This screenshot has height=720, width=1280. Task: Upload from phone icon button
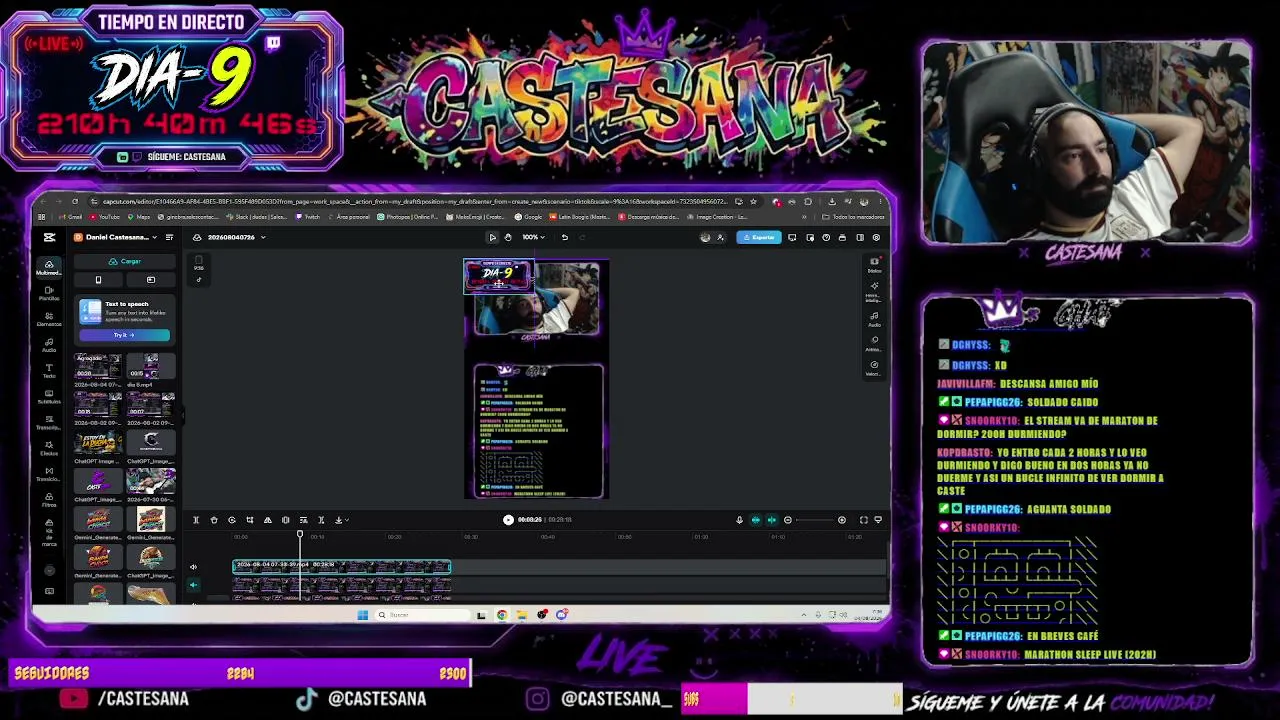[x=98, y=280]
